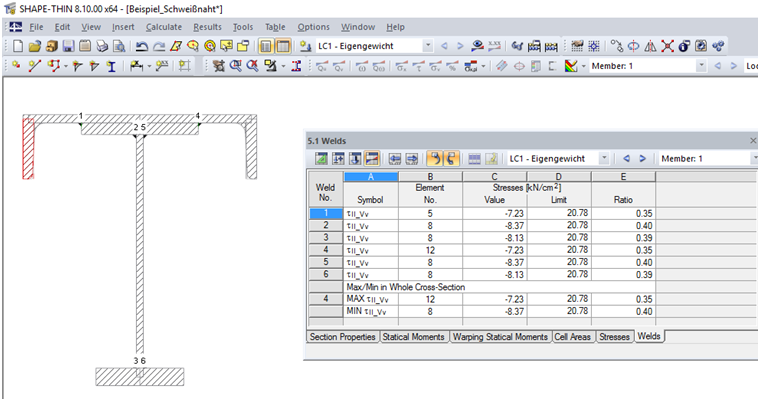Expand the dimension tool dropdown arrow

(x=149, y=66)
